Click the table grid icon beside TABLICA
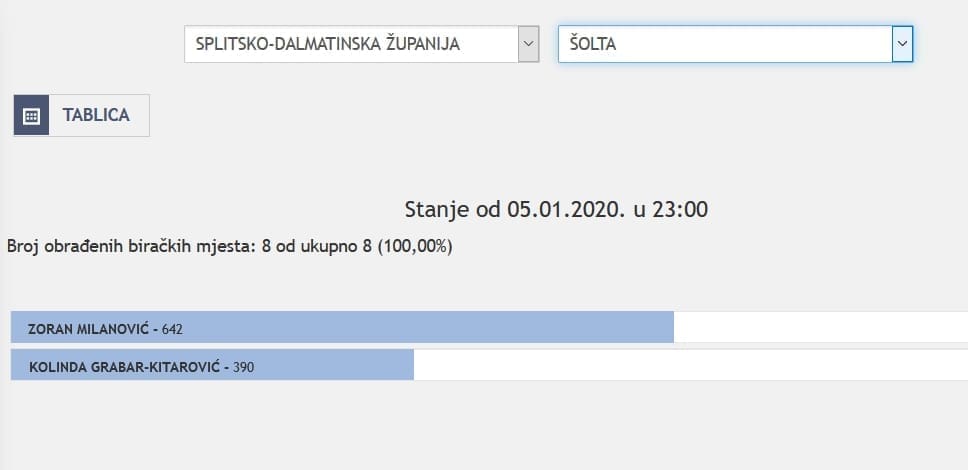This screenshot has width=968, height=470. pos(31,115)
